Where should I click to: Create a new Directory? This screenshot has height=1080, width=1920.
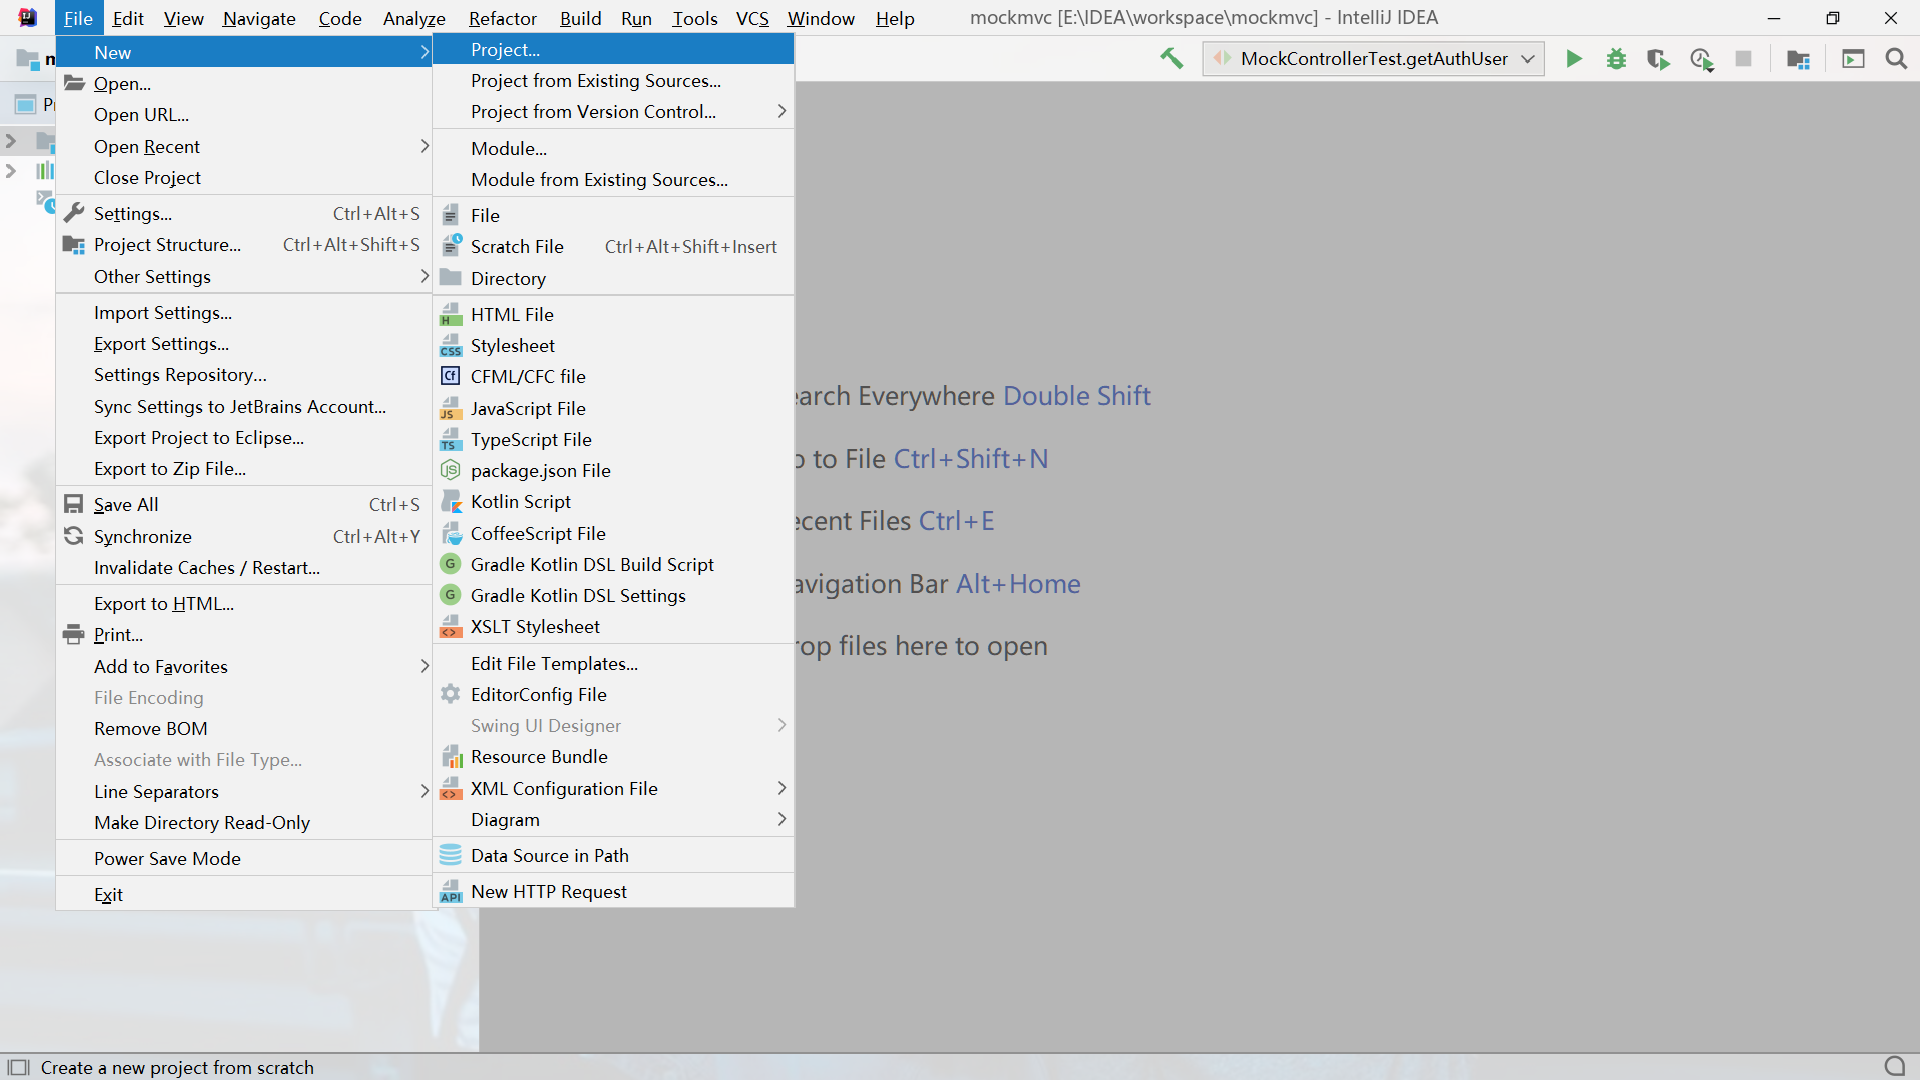pos(614,278)
